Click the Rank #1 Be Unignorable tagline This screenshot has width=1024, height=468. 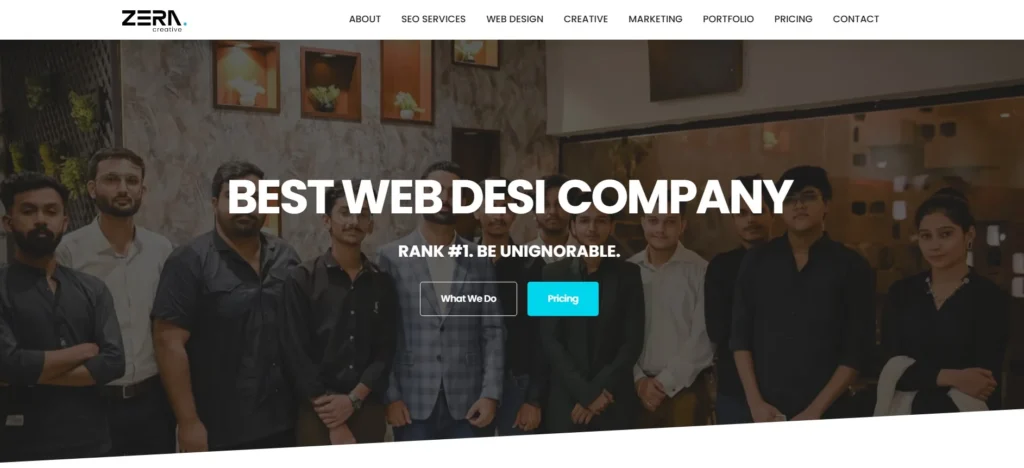(x=509, y=251)
